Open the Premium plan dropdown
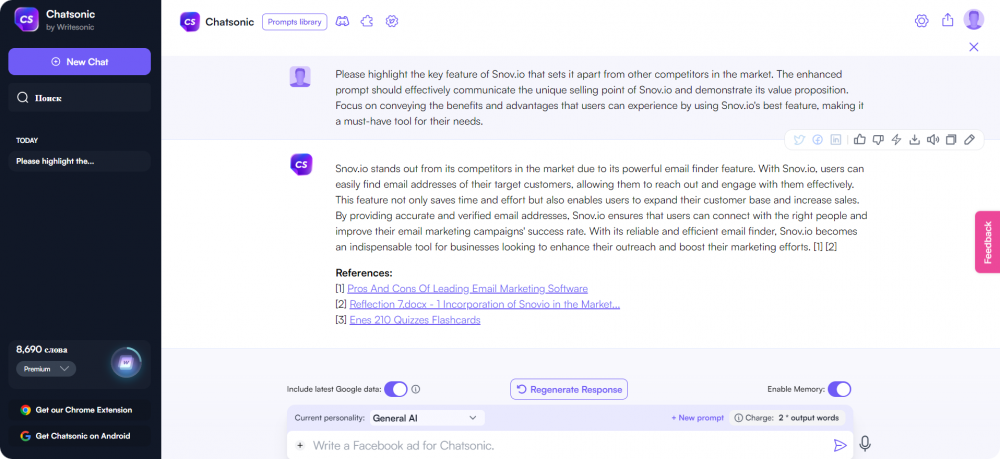This screenshot has width=1000, height=459. [x=46, y=368]
